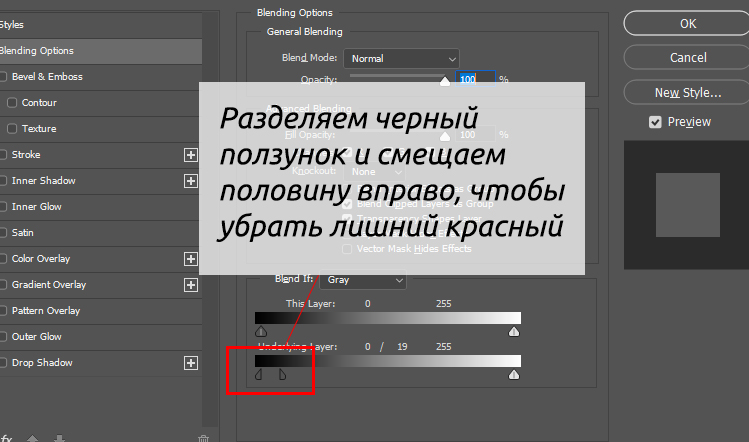749x442 pixels.
Task: Click the New Style... button
Action: [688, 93]
